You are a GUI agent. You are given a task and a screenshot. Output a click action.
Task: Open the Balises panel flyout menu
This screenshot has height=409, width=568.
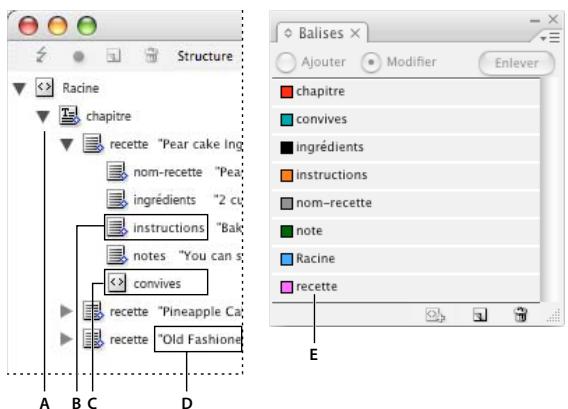coord(550,37)
